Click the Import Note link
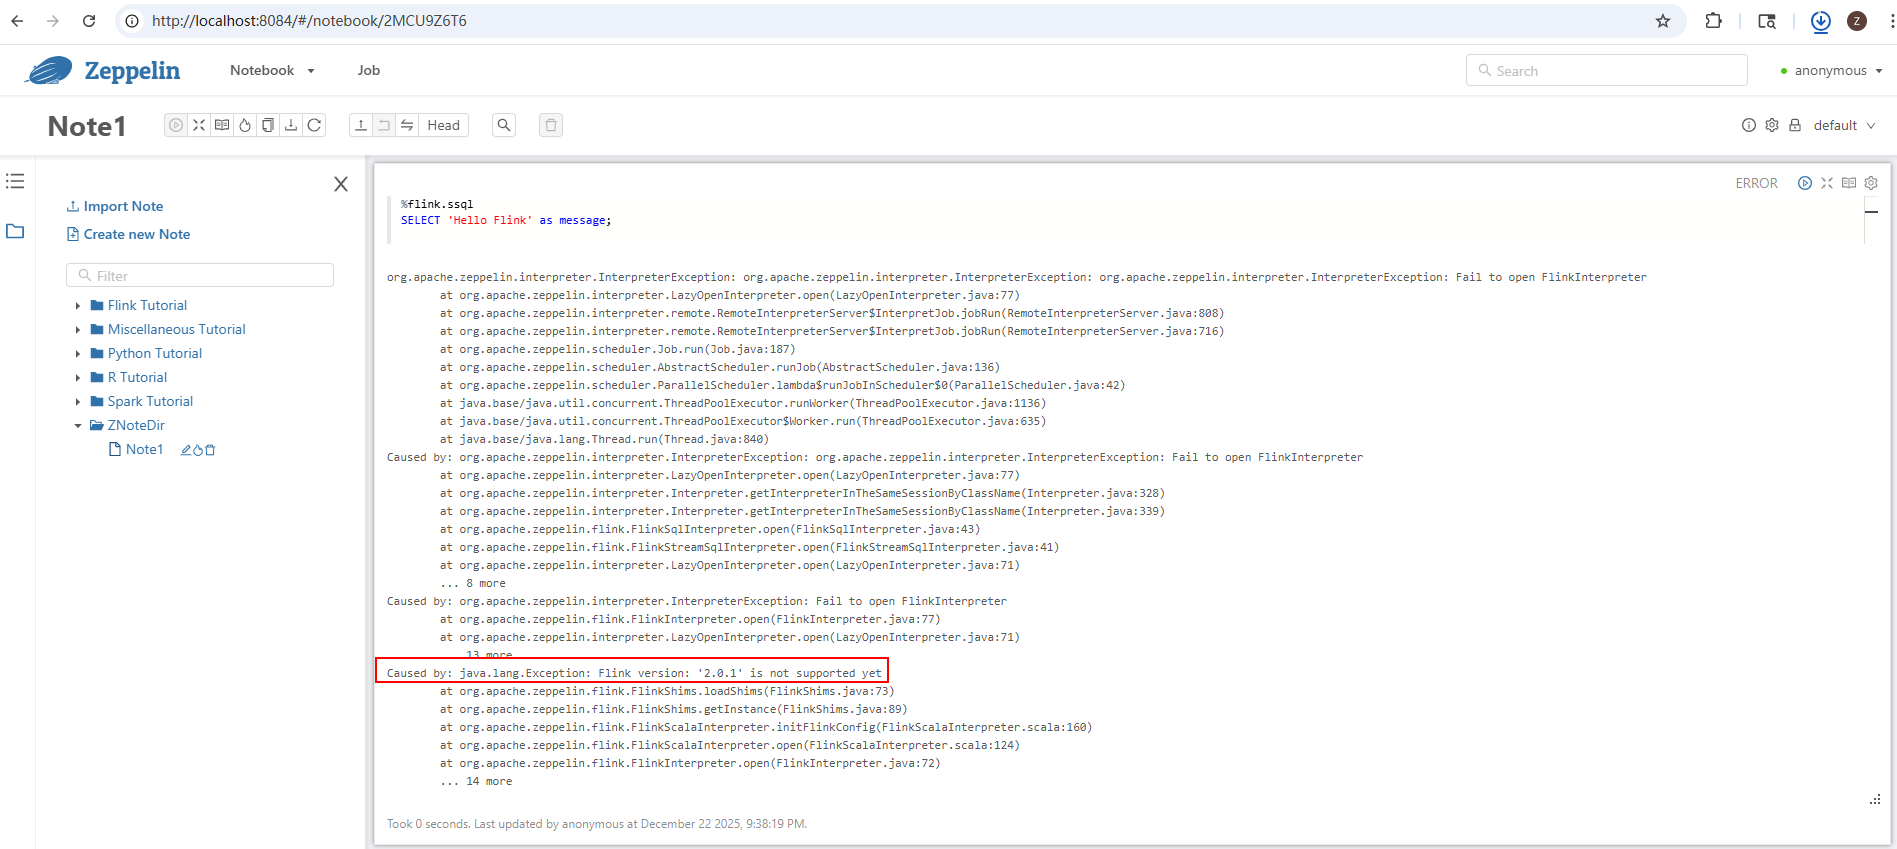This screenshot has height=849, width=1897. pyautogui.click(x=115, y=206)
